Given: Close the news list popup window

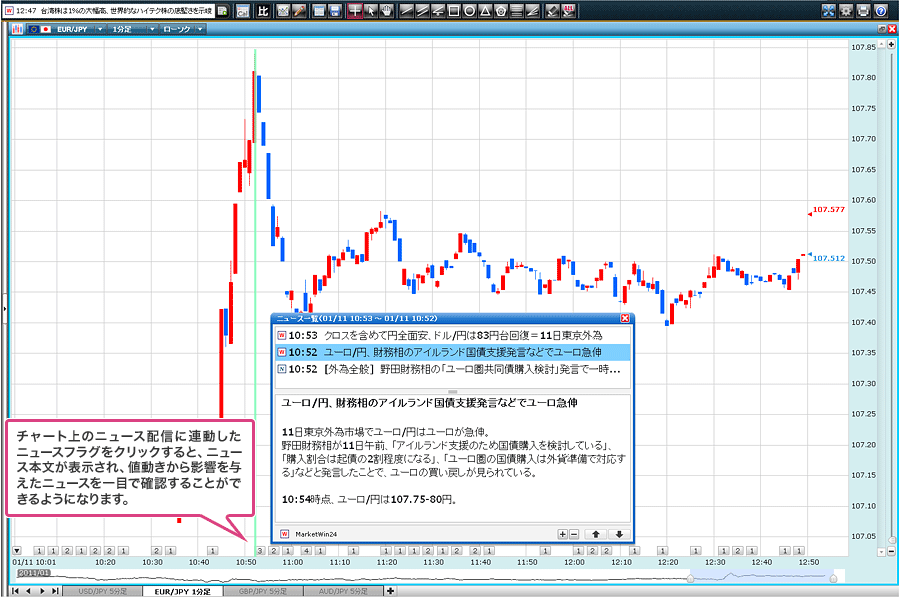Looking at the screenshot, I should click(x=625, y=318).
